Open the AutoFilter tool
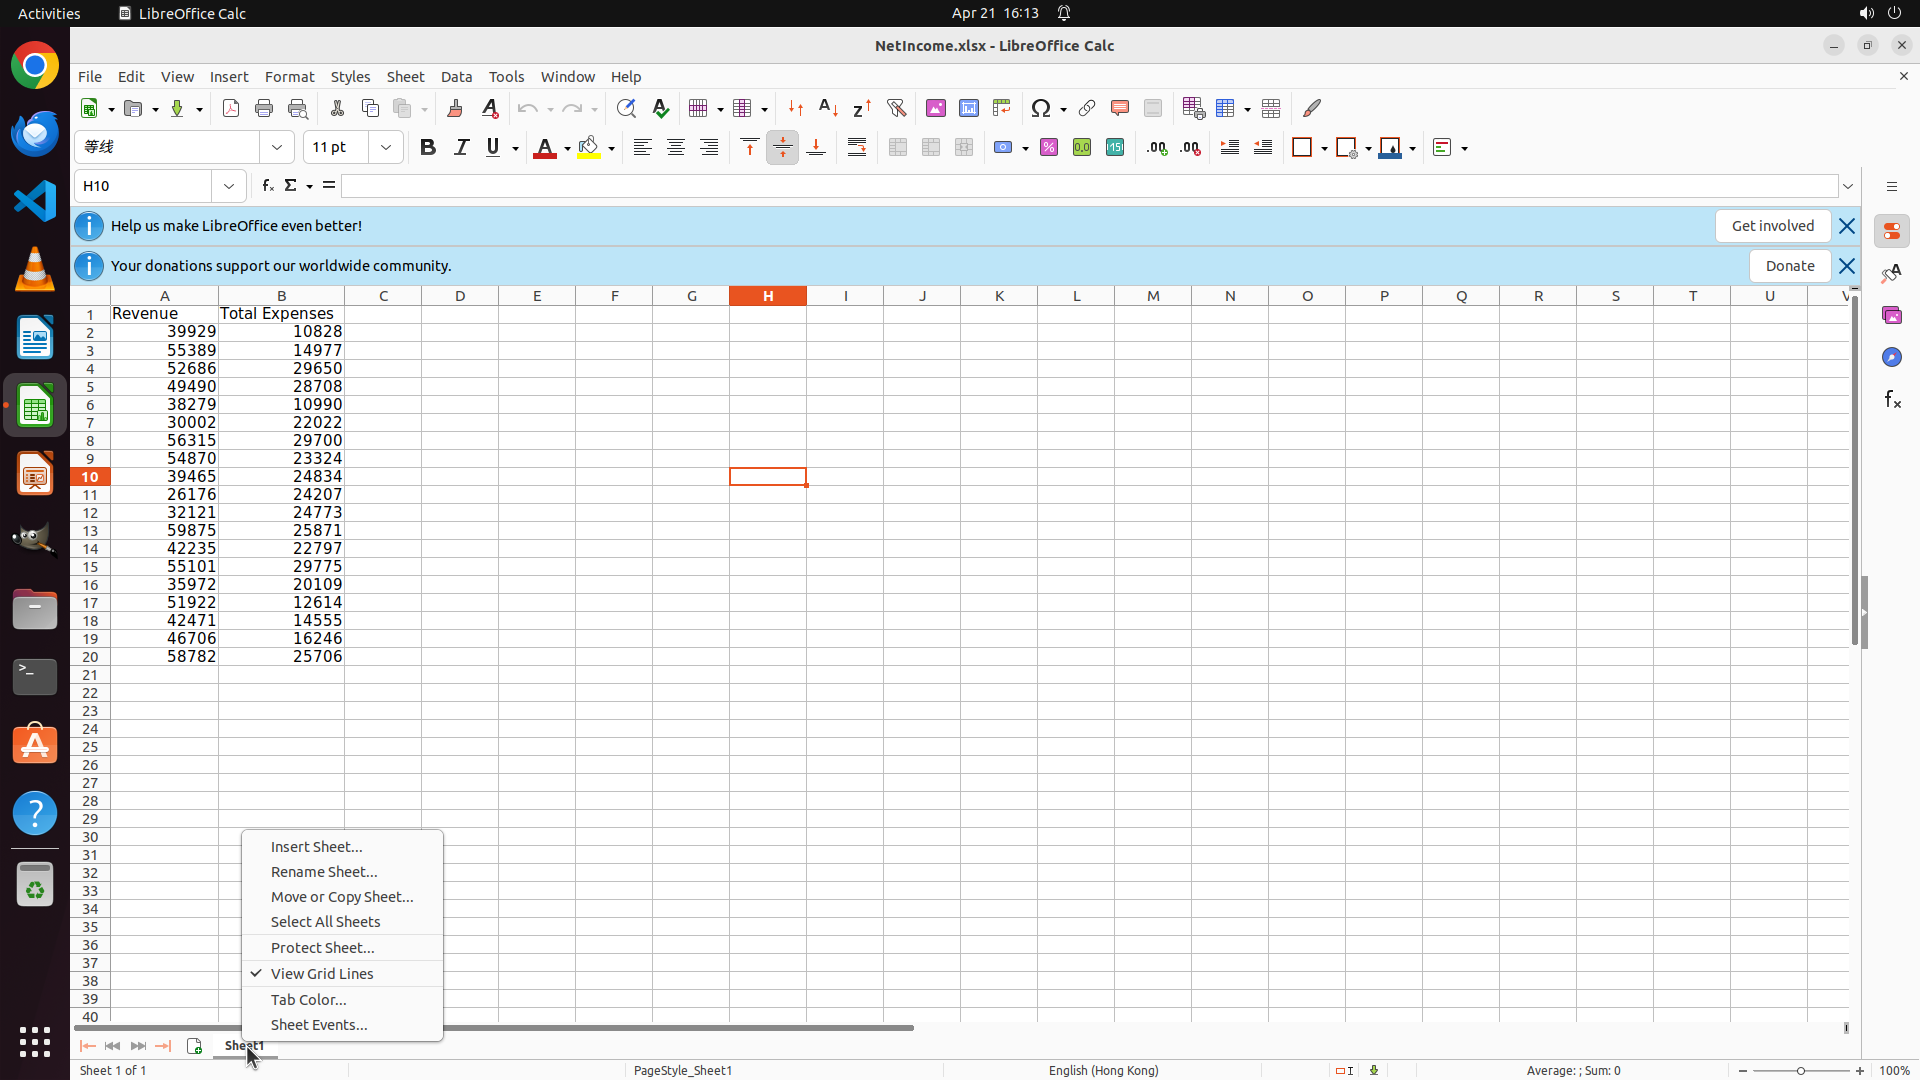Image resolution: width=1920 pixels, height=1080 pixels. tap(896, 108)
